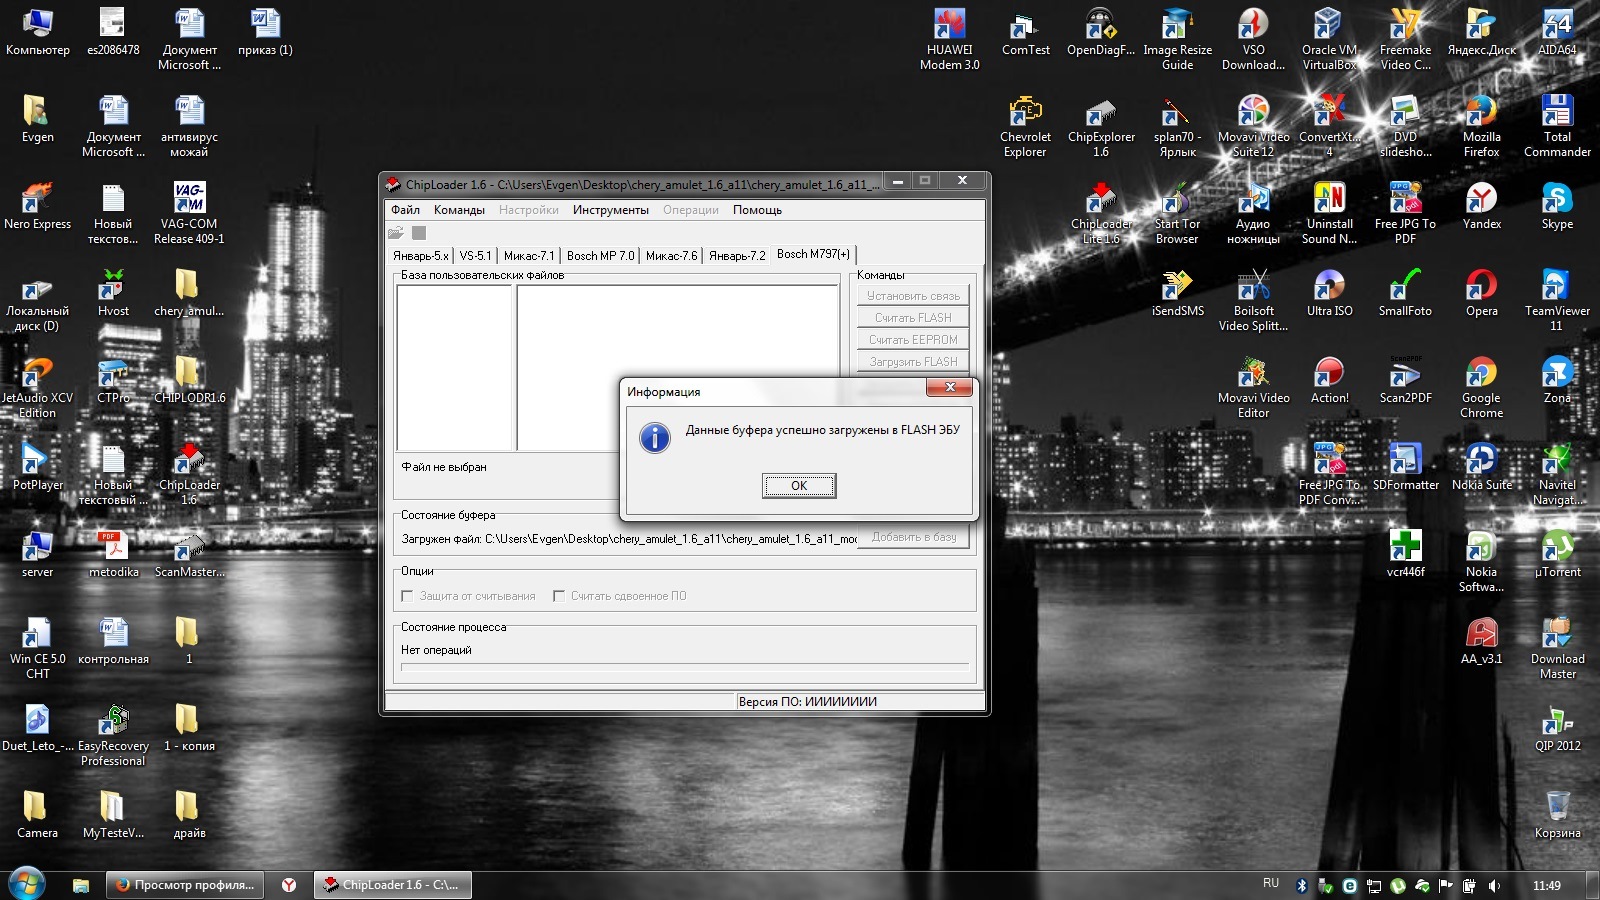1600x900 pixels.
Task: Click the Нет операций status text
Action: click(436, 650)
